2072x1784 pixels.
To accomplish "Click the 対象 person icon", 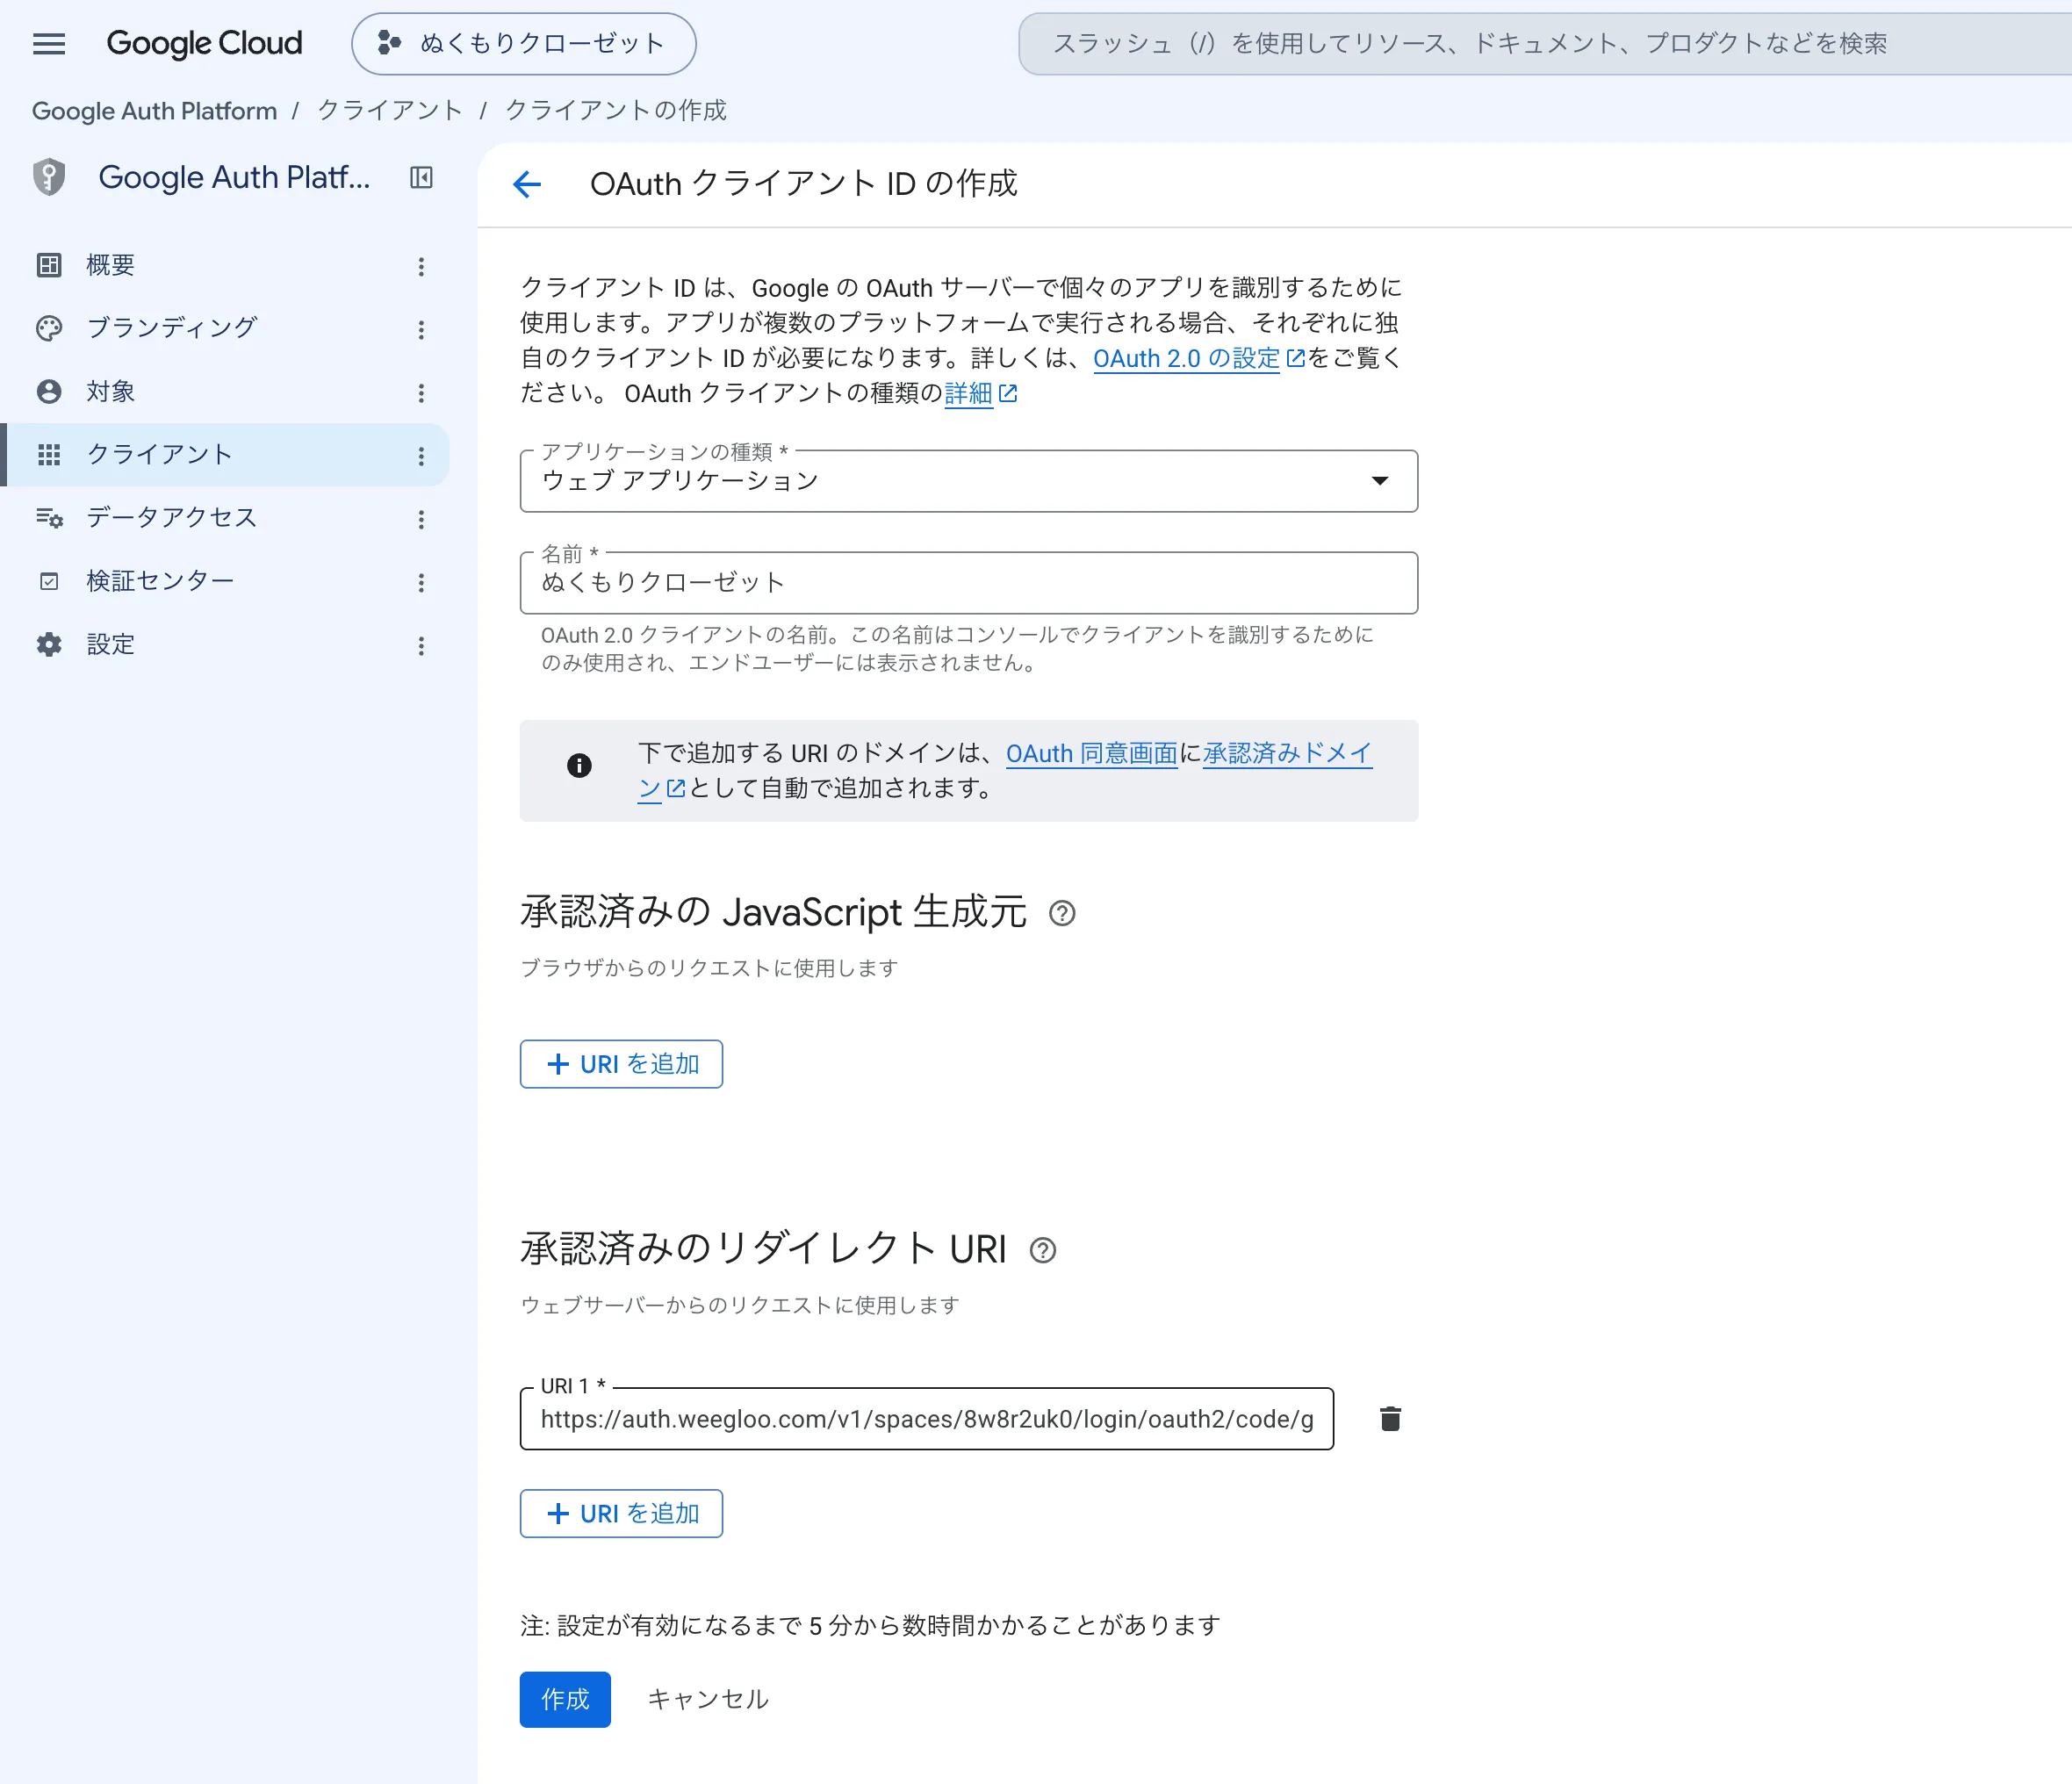I will tap(49, 391).
